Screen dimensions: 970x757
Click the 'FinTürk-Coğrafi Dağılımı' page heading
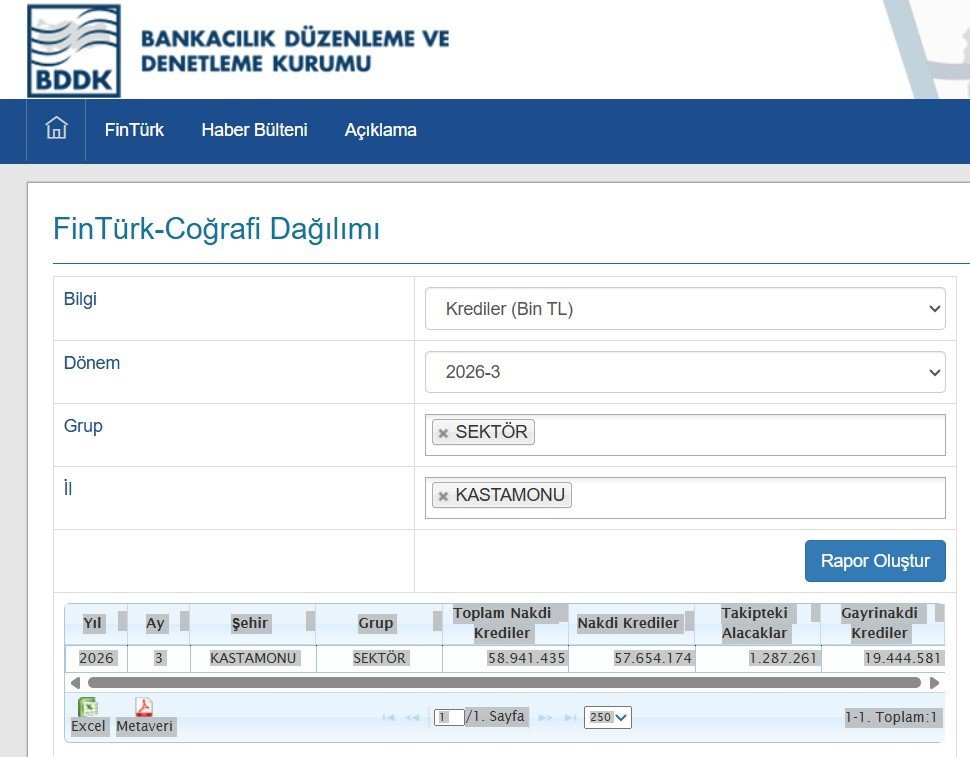tap(217, 228)
